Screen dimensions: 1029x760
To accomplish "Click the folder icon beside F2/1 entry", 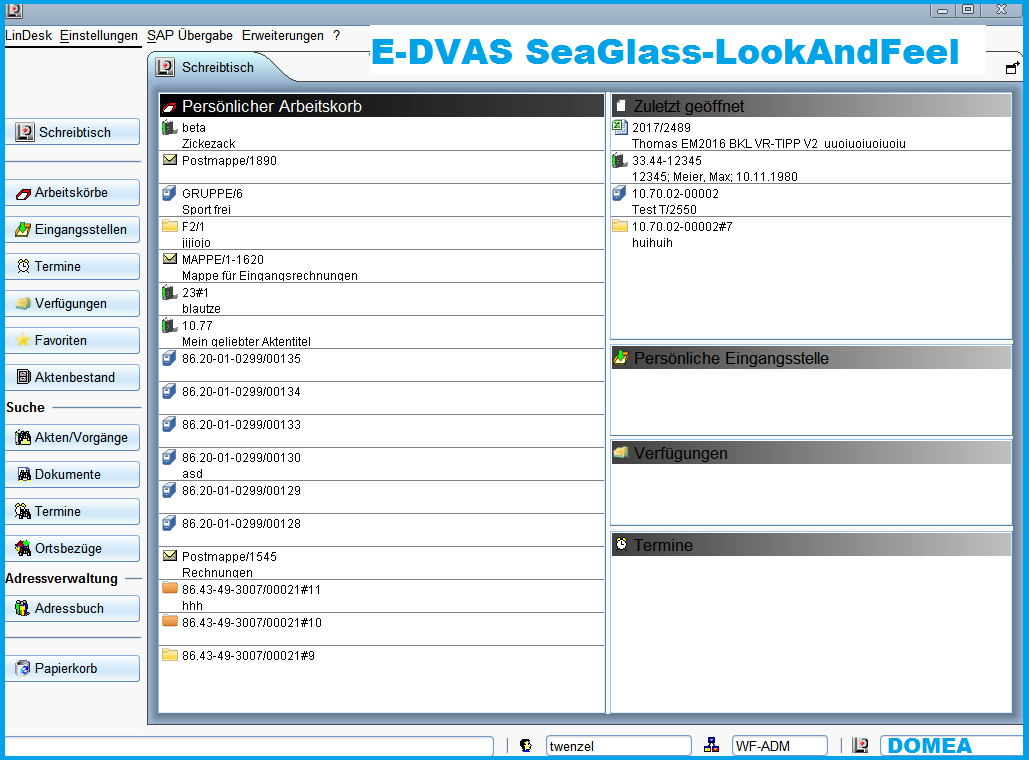I will click(169, 226).
